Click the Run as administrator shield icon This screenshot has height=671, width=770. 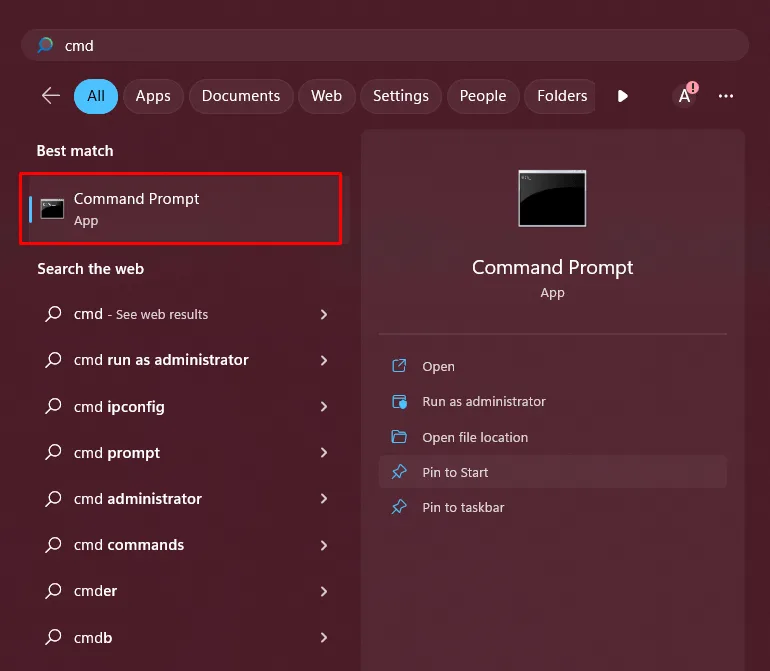400,402
